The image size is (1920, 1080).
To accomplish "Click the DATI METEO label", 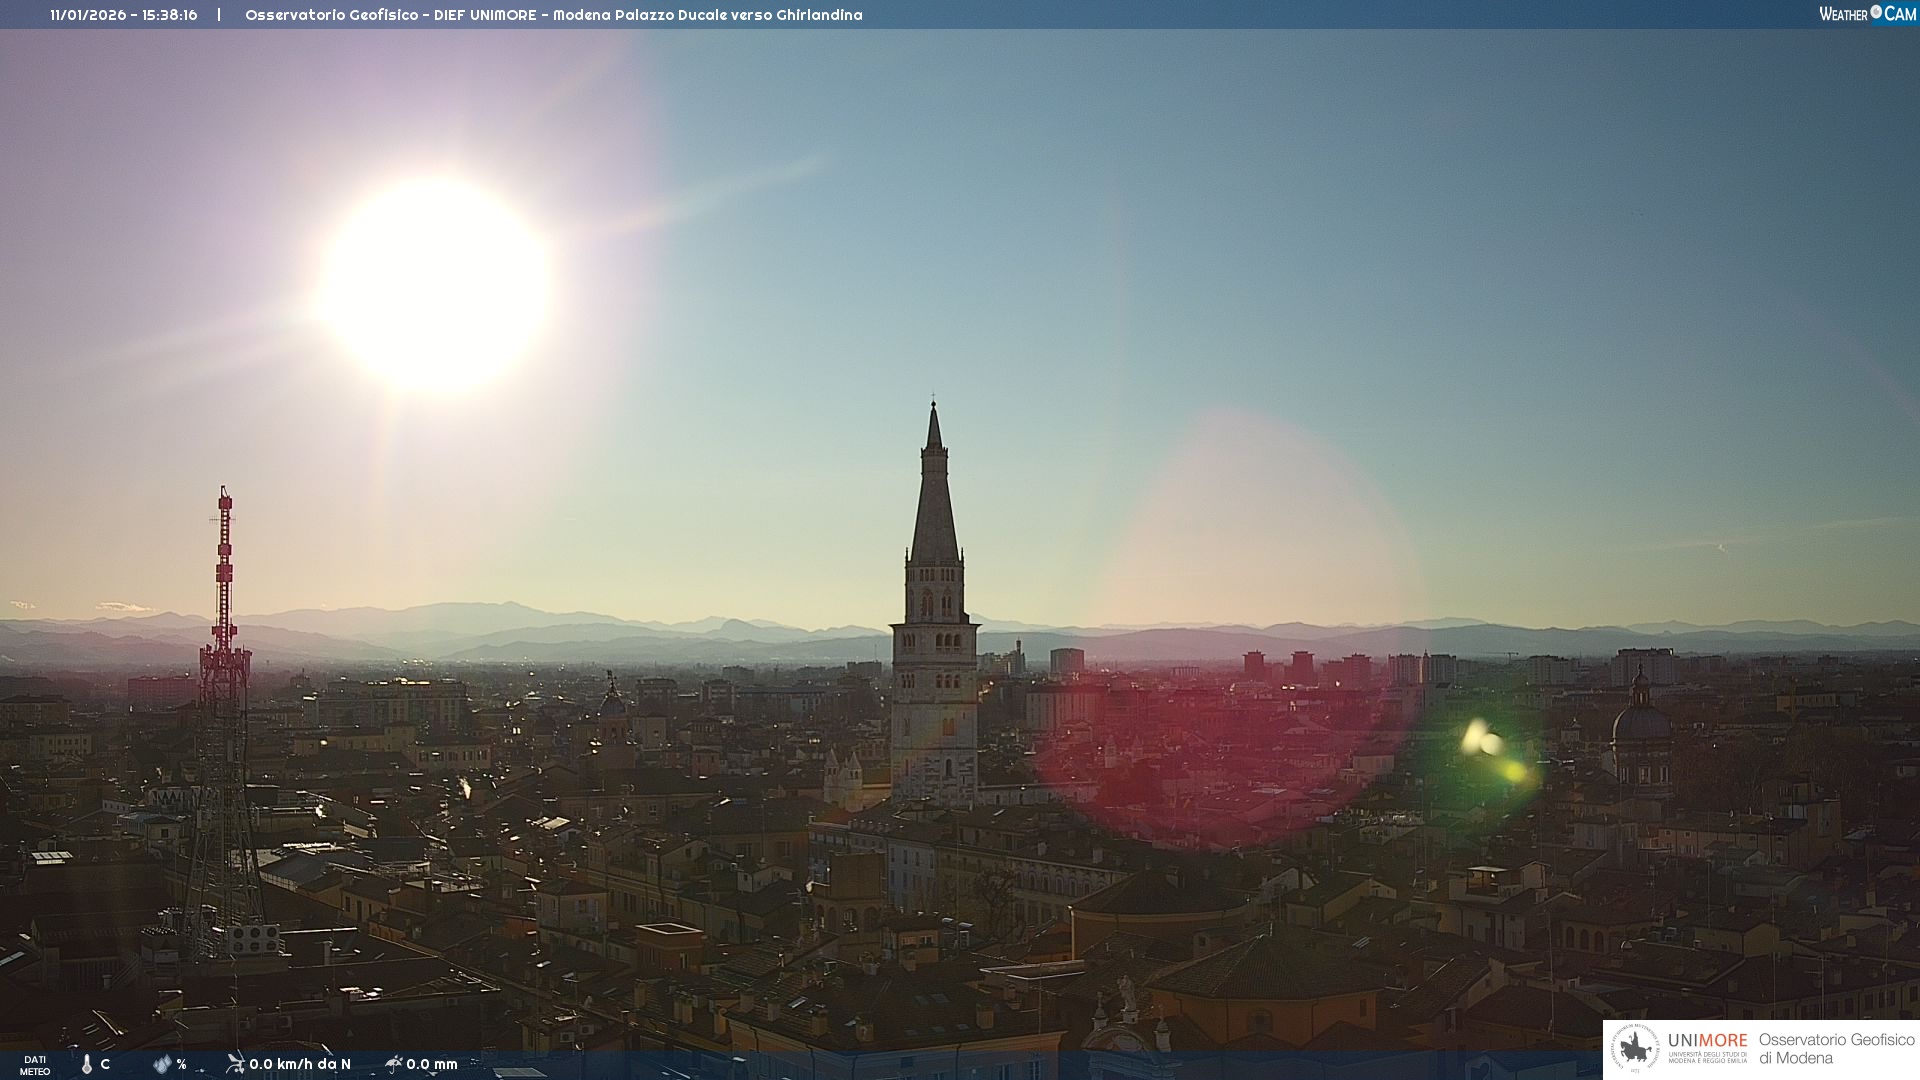I will 35,1065.
